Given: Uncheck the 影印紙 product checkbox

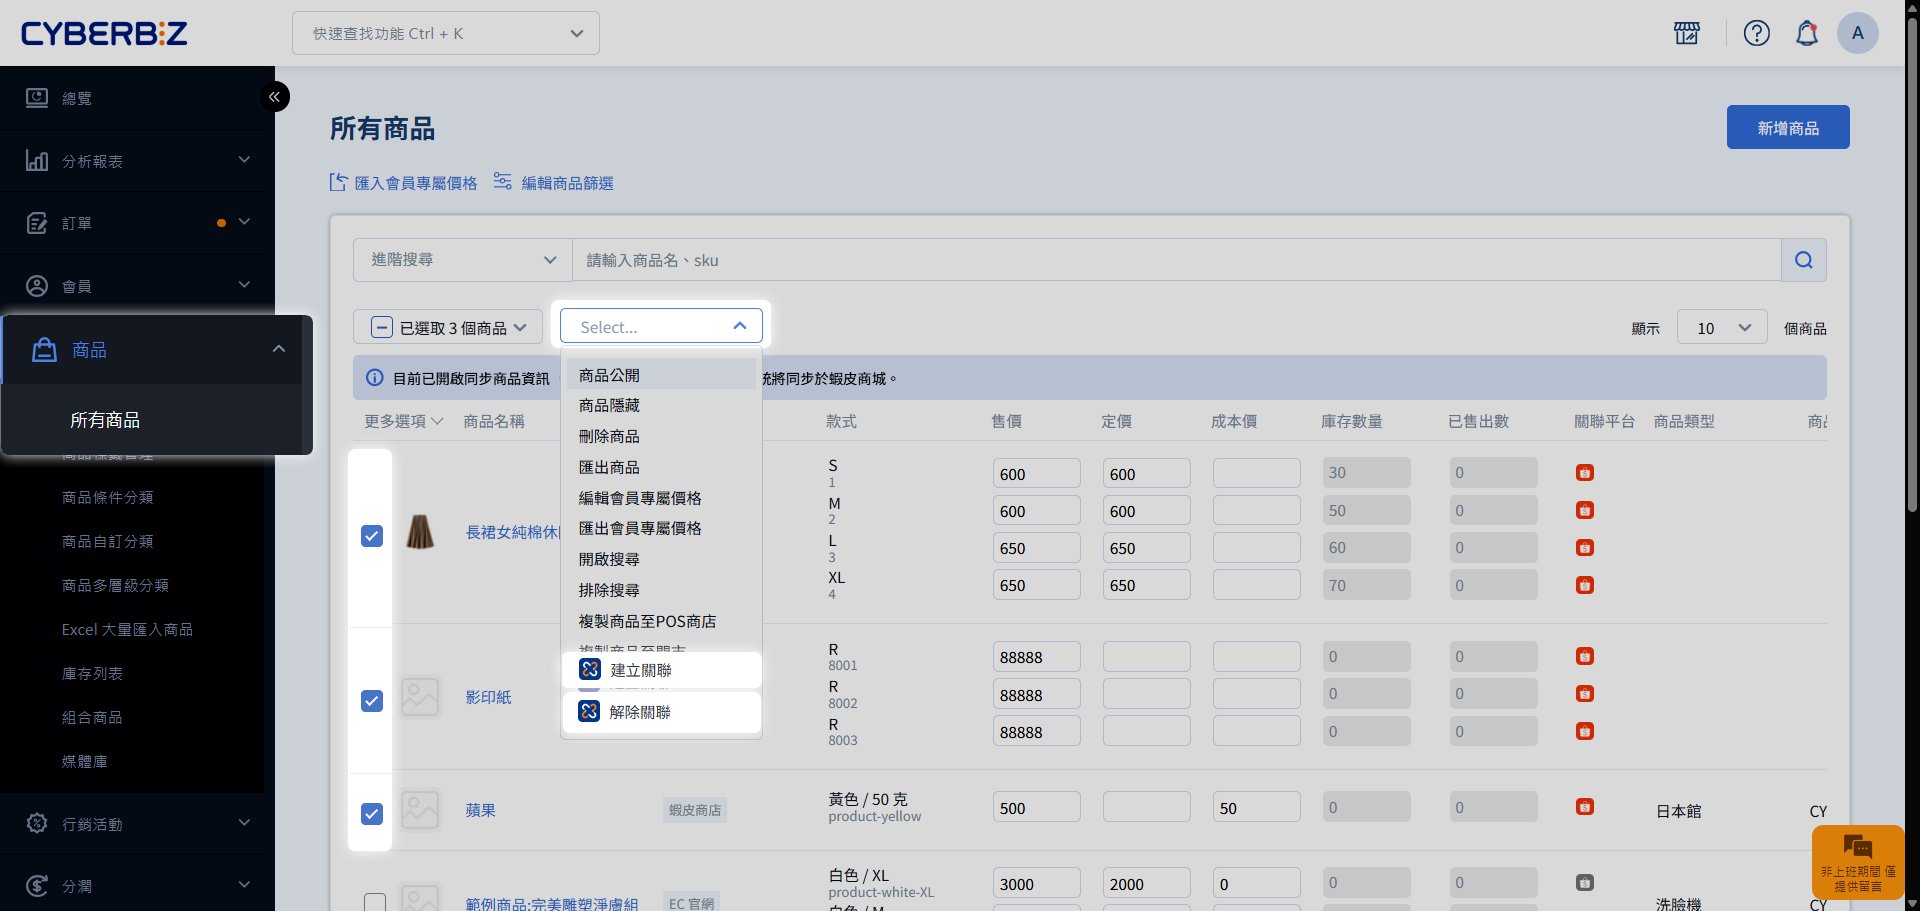Looking at the screenshot, I should pyautogui.click(x=372, y=701).
